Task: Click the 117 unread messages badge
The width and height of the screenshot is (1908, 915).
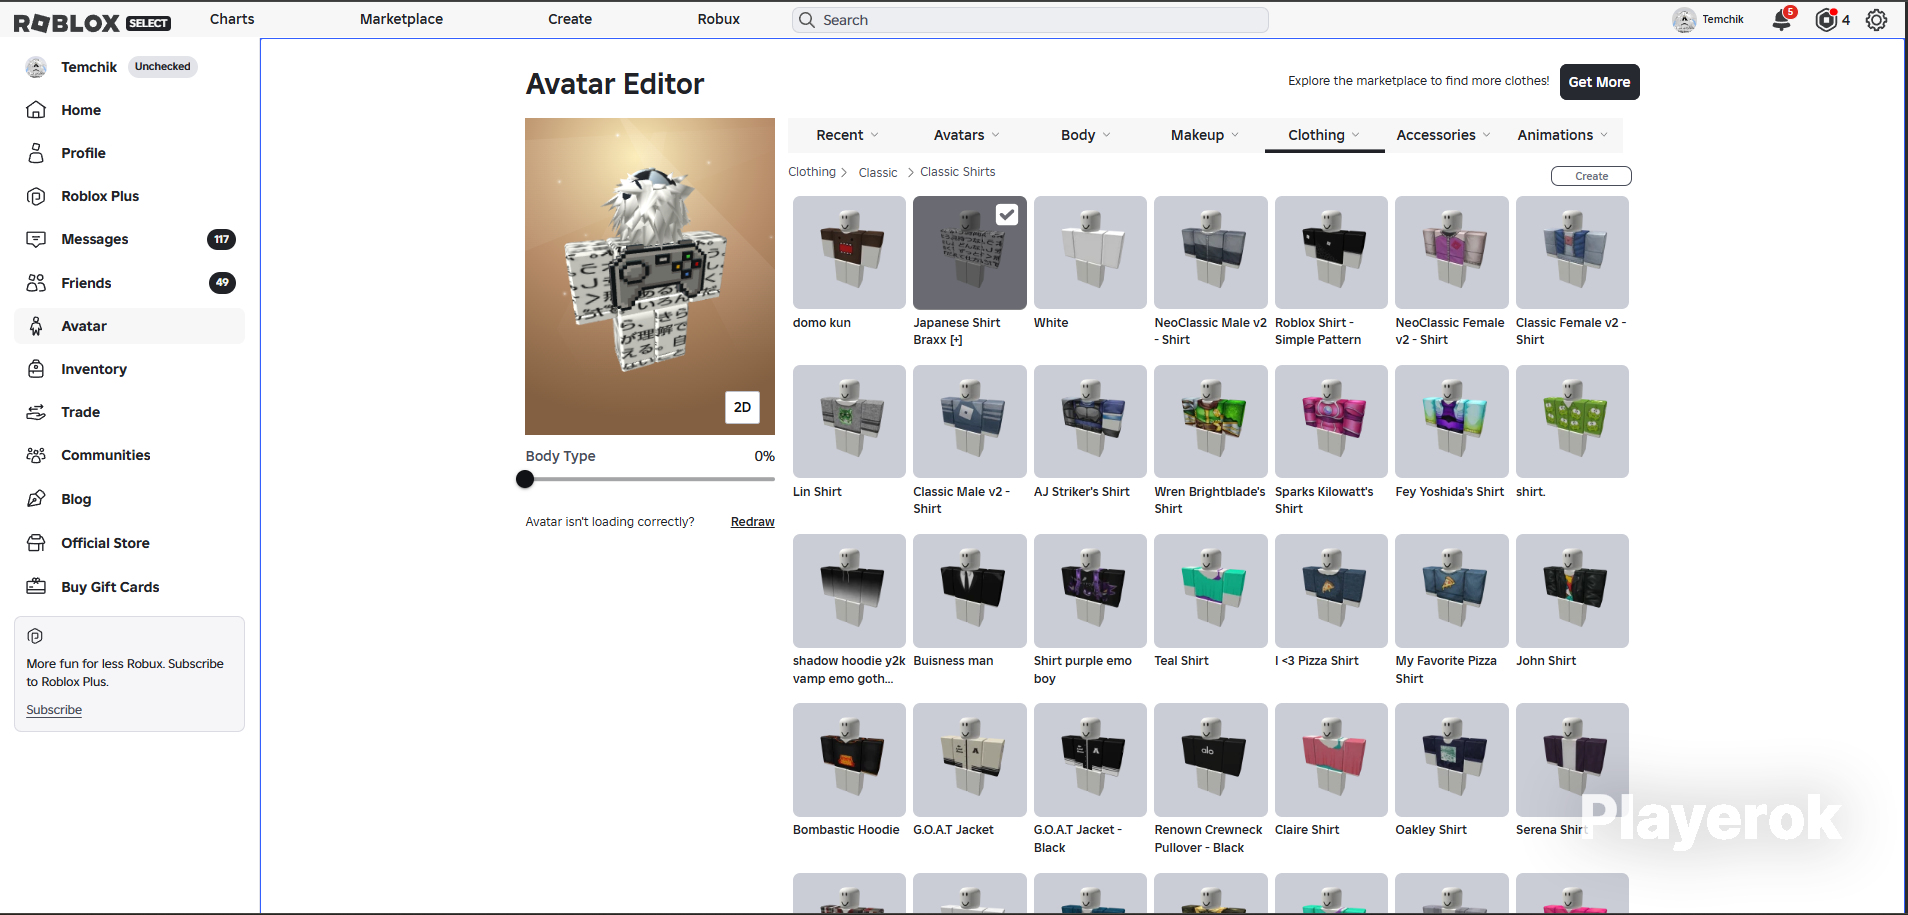Action: coord(221,239)
